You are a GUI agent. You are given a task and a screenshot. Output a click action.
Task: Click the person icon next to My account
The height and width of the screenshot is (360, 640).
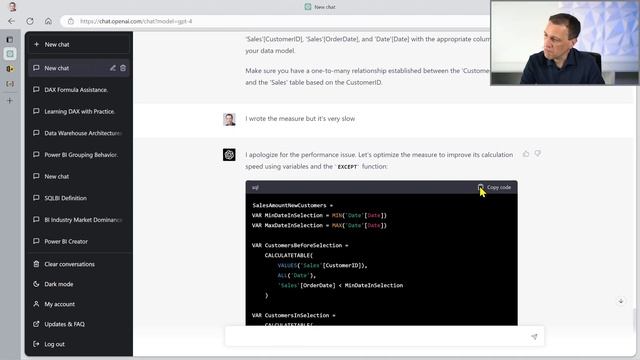coord(36,304)
